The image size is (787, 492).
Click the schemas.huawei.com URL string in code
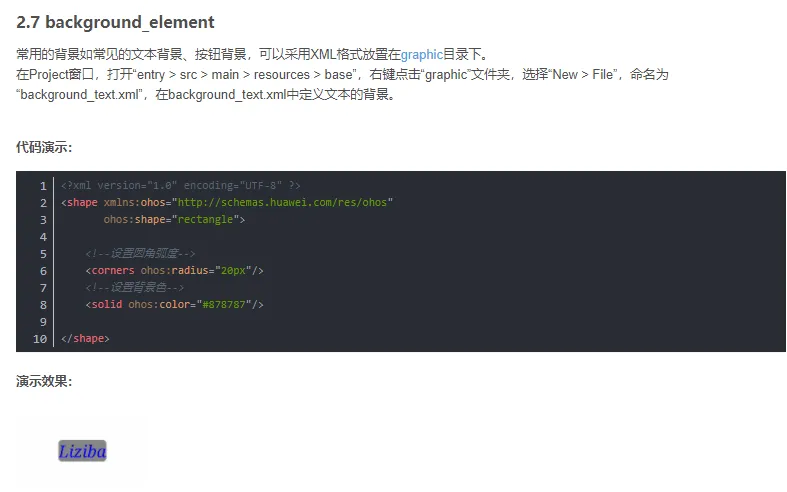(282, 202)
